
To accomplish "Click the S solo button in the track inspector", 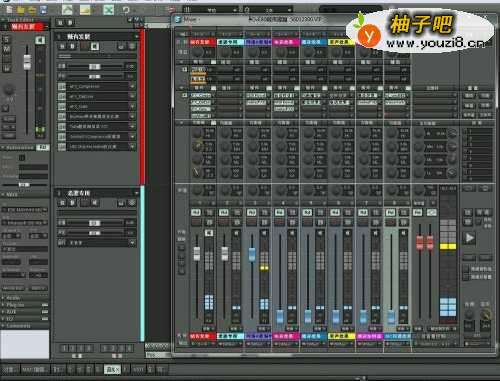I will coord(6,40).
